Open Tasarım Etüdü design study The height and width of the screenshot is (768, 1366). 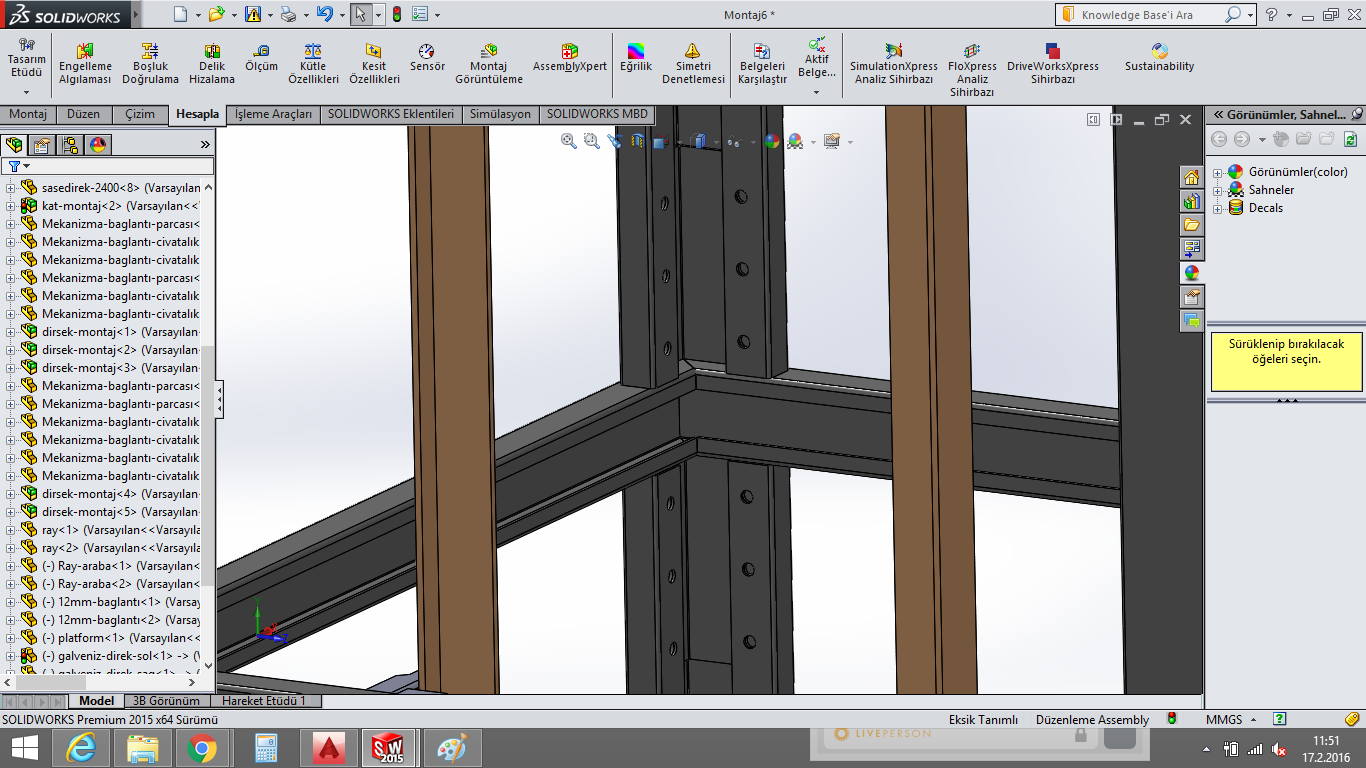[x=26, y=58]
